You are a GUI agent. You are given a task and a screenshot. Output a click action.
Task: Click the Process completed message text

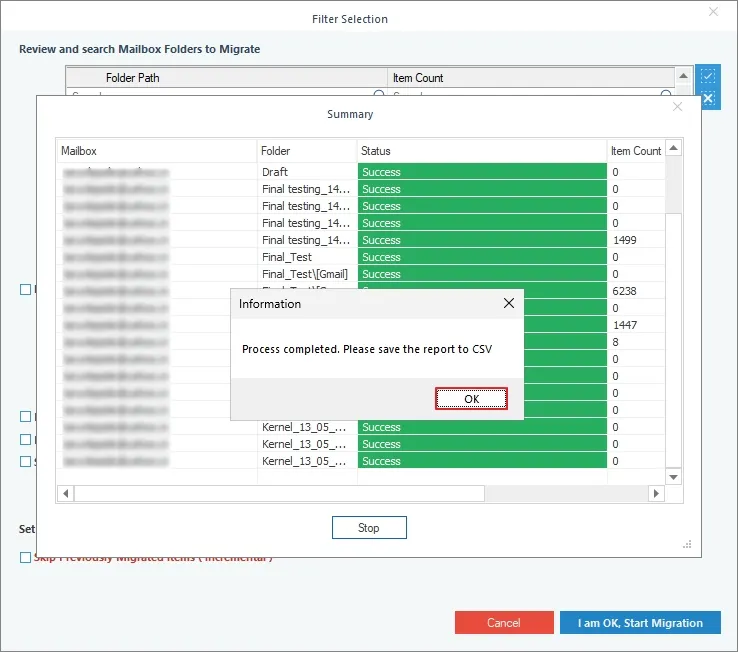(x=367, y=349)
